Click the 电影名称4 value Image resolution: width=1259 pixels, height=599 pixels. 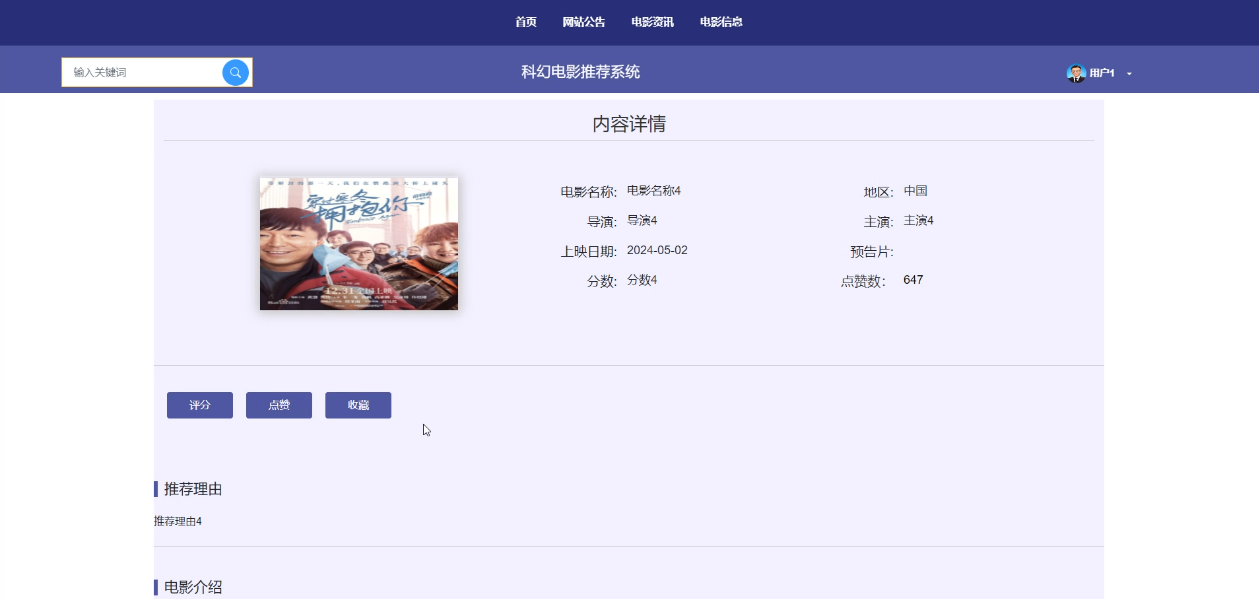click(x=654, y=190)
